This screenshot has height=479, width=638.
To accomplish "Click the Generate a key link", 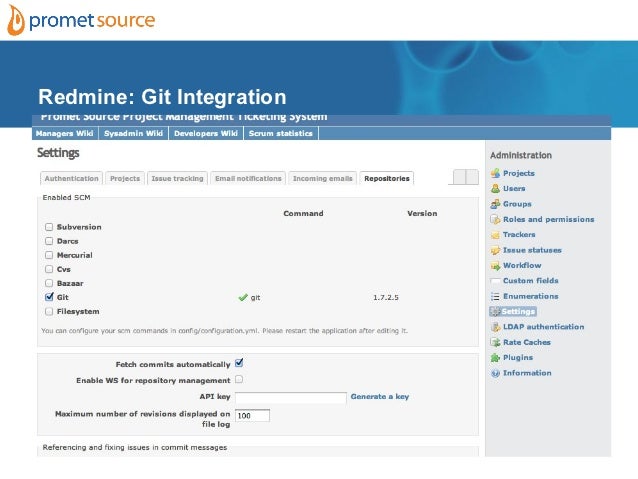I will coord(380,396).
